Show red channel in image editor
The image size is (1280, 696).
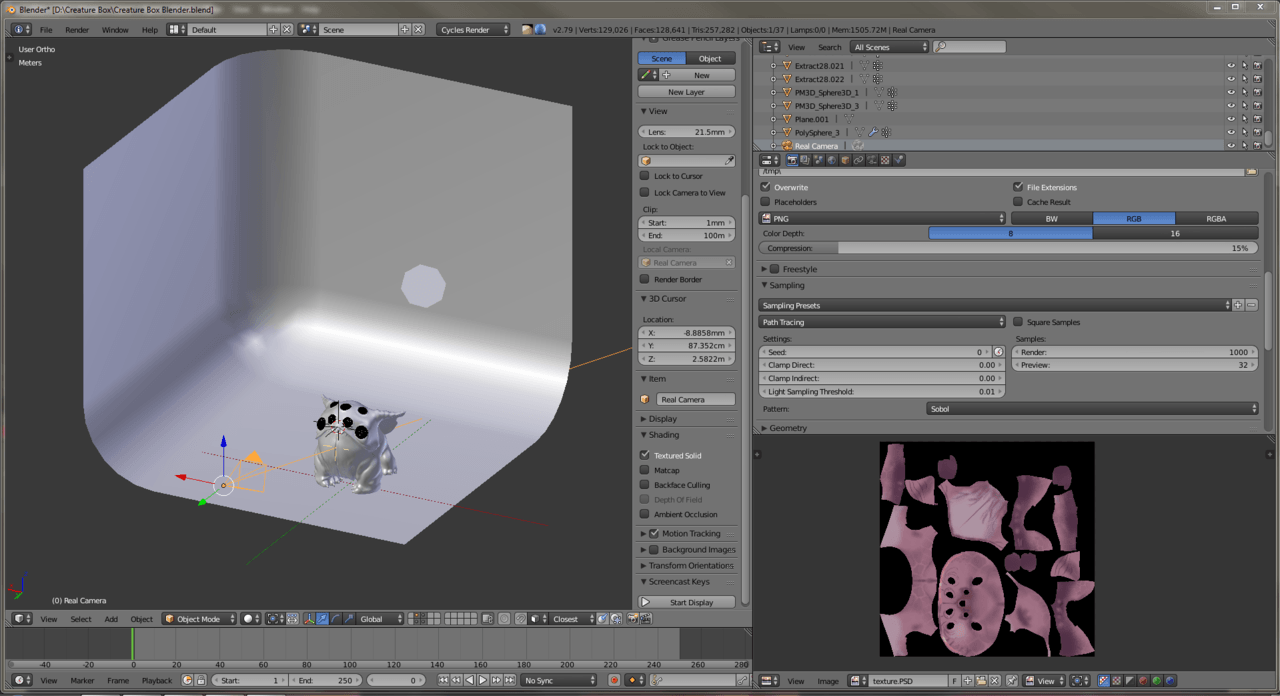click(x=1143, y=681)
